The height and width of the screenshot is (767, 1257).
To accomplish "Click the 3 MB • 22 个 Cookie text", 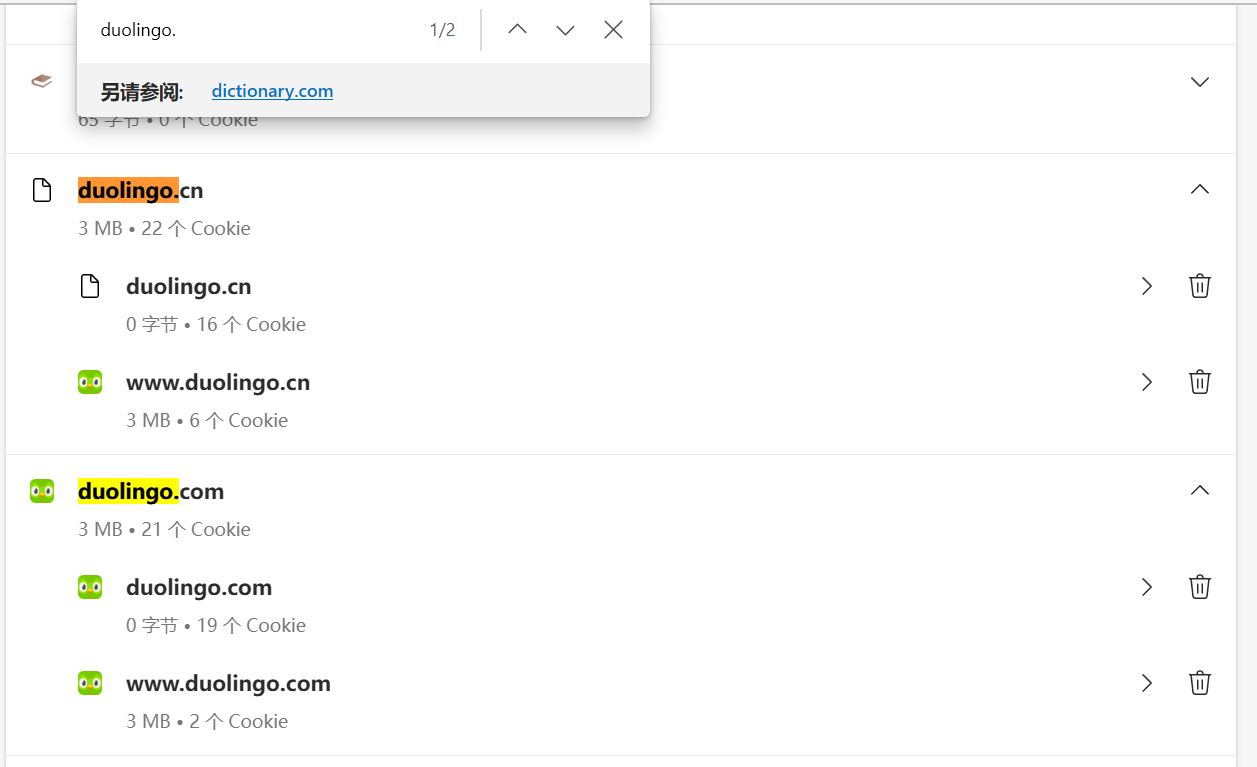I will tap(164, 228).
